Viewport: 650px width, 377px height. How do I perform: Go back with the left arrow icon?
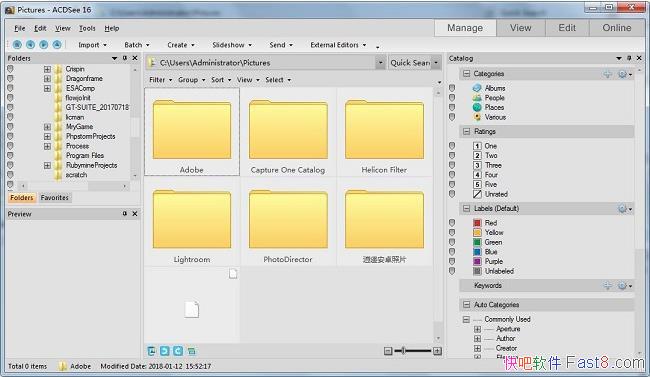[30, 44]
